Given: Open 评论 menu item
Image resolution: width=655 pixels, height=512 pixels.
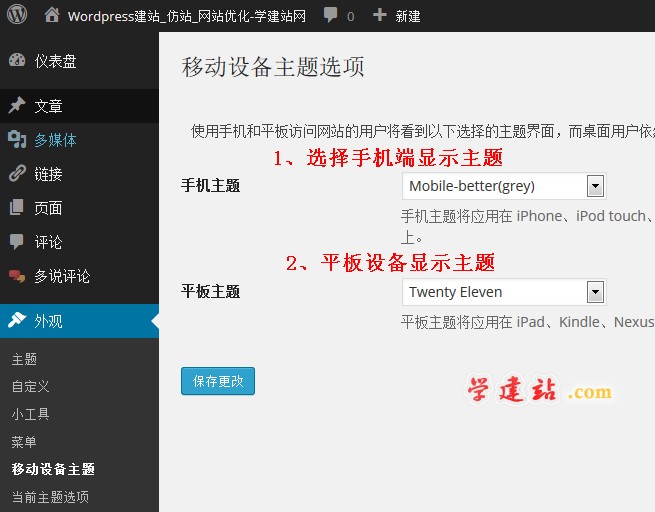Looking at the screenshot, I should [x=79, y=242].
